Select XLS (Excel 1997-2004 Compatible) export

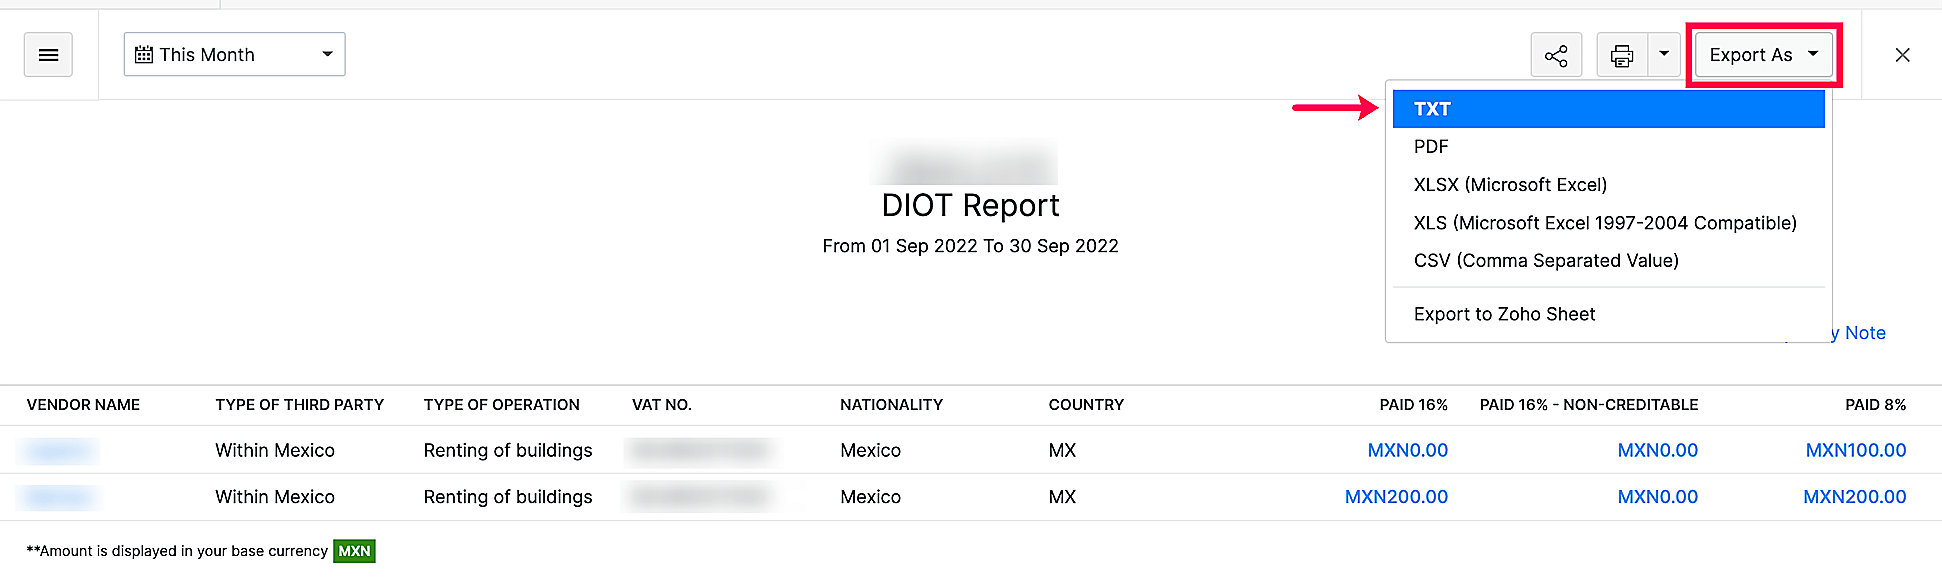point(1605,222)
